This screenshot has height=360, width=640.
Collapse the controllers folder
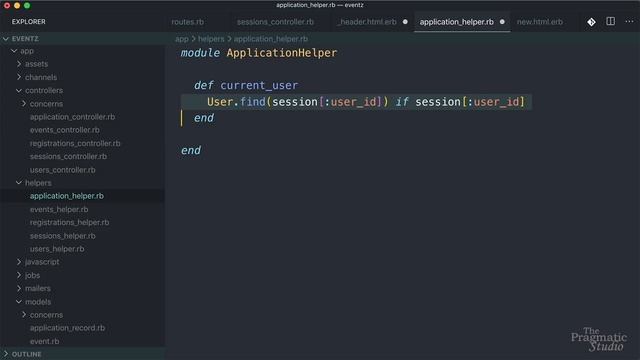19,91
